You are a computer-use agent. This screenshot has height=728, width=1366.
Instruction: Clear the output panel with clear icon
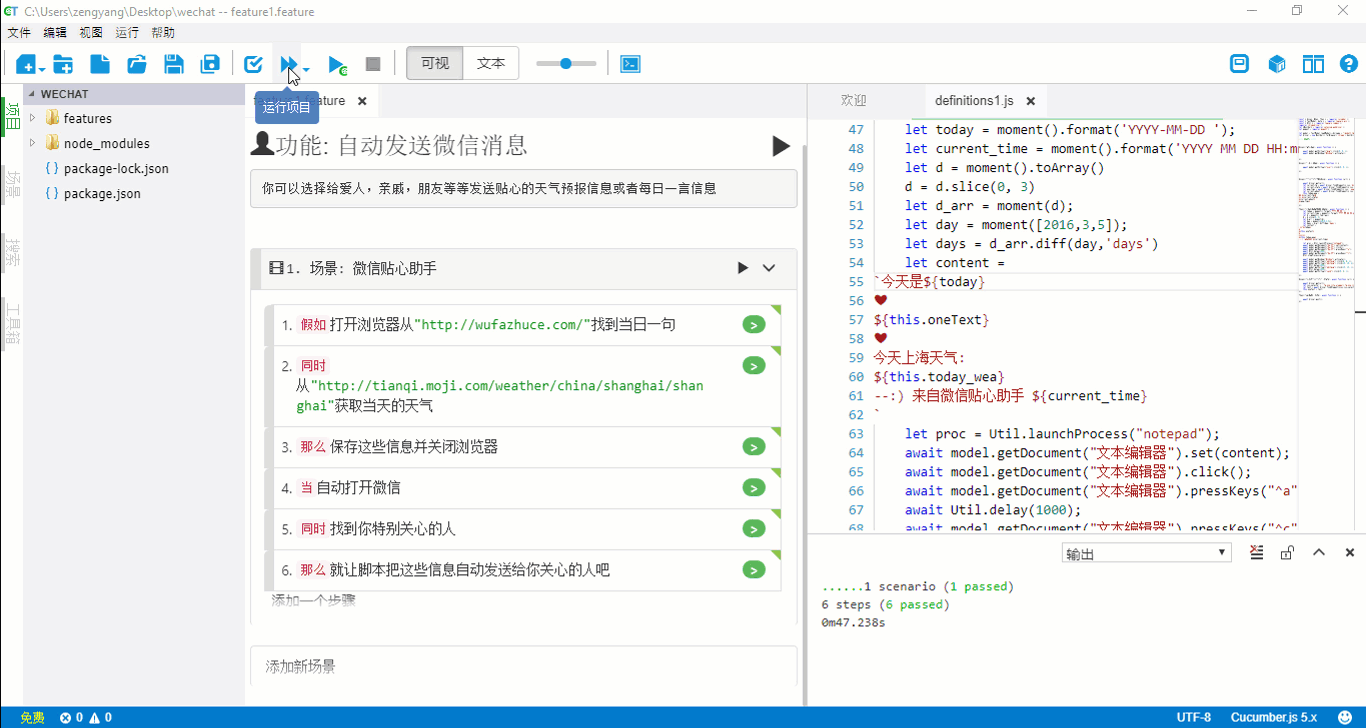pyautogui.click(x=1257, y=552)
